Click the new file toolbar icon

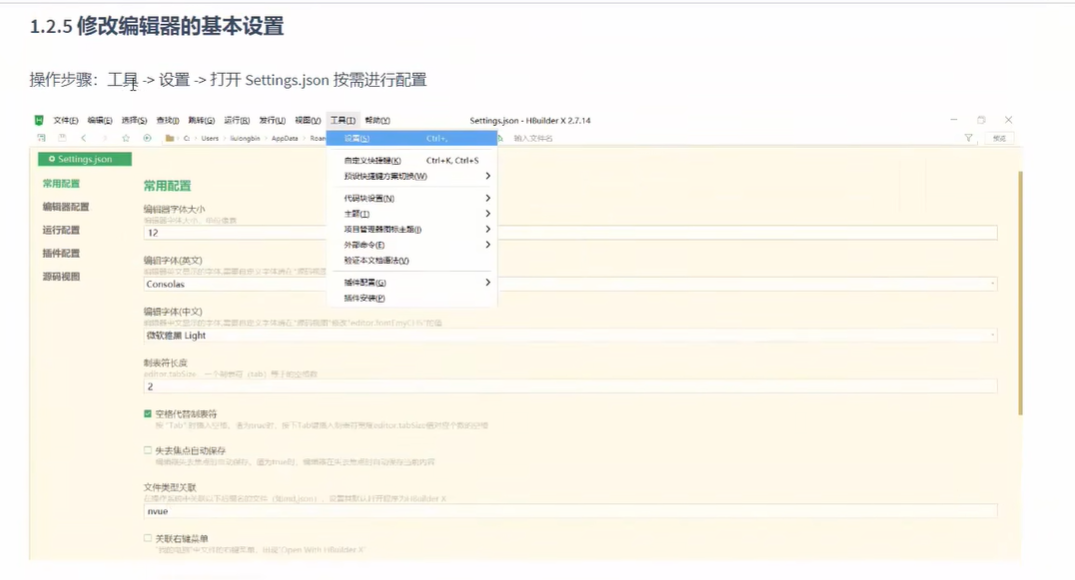[x=41, y=138]
